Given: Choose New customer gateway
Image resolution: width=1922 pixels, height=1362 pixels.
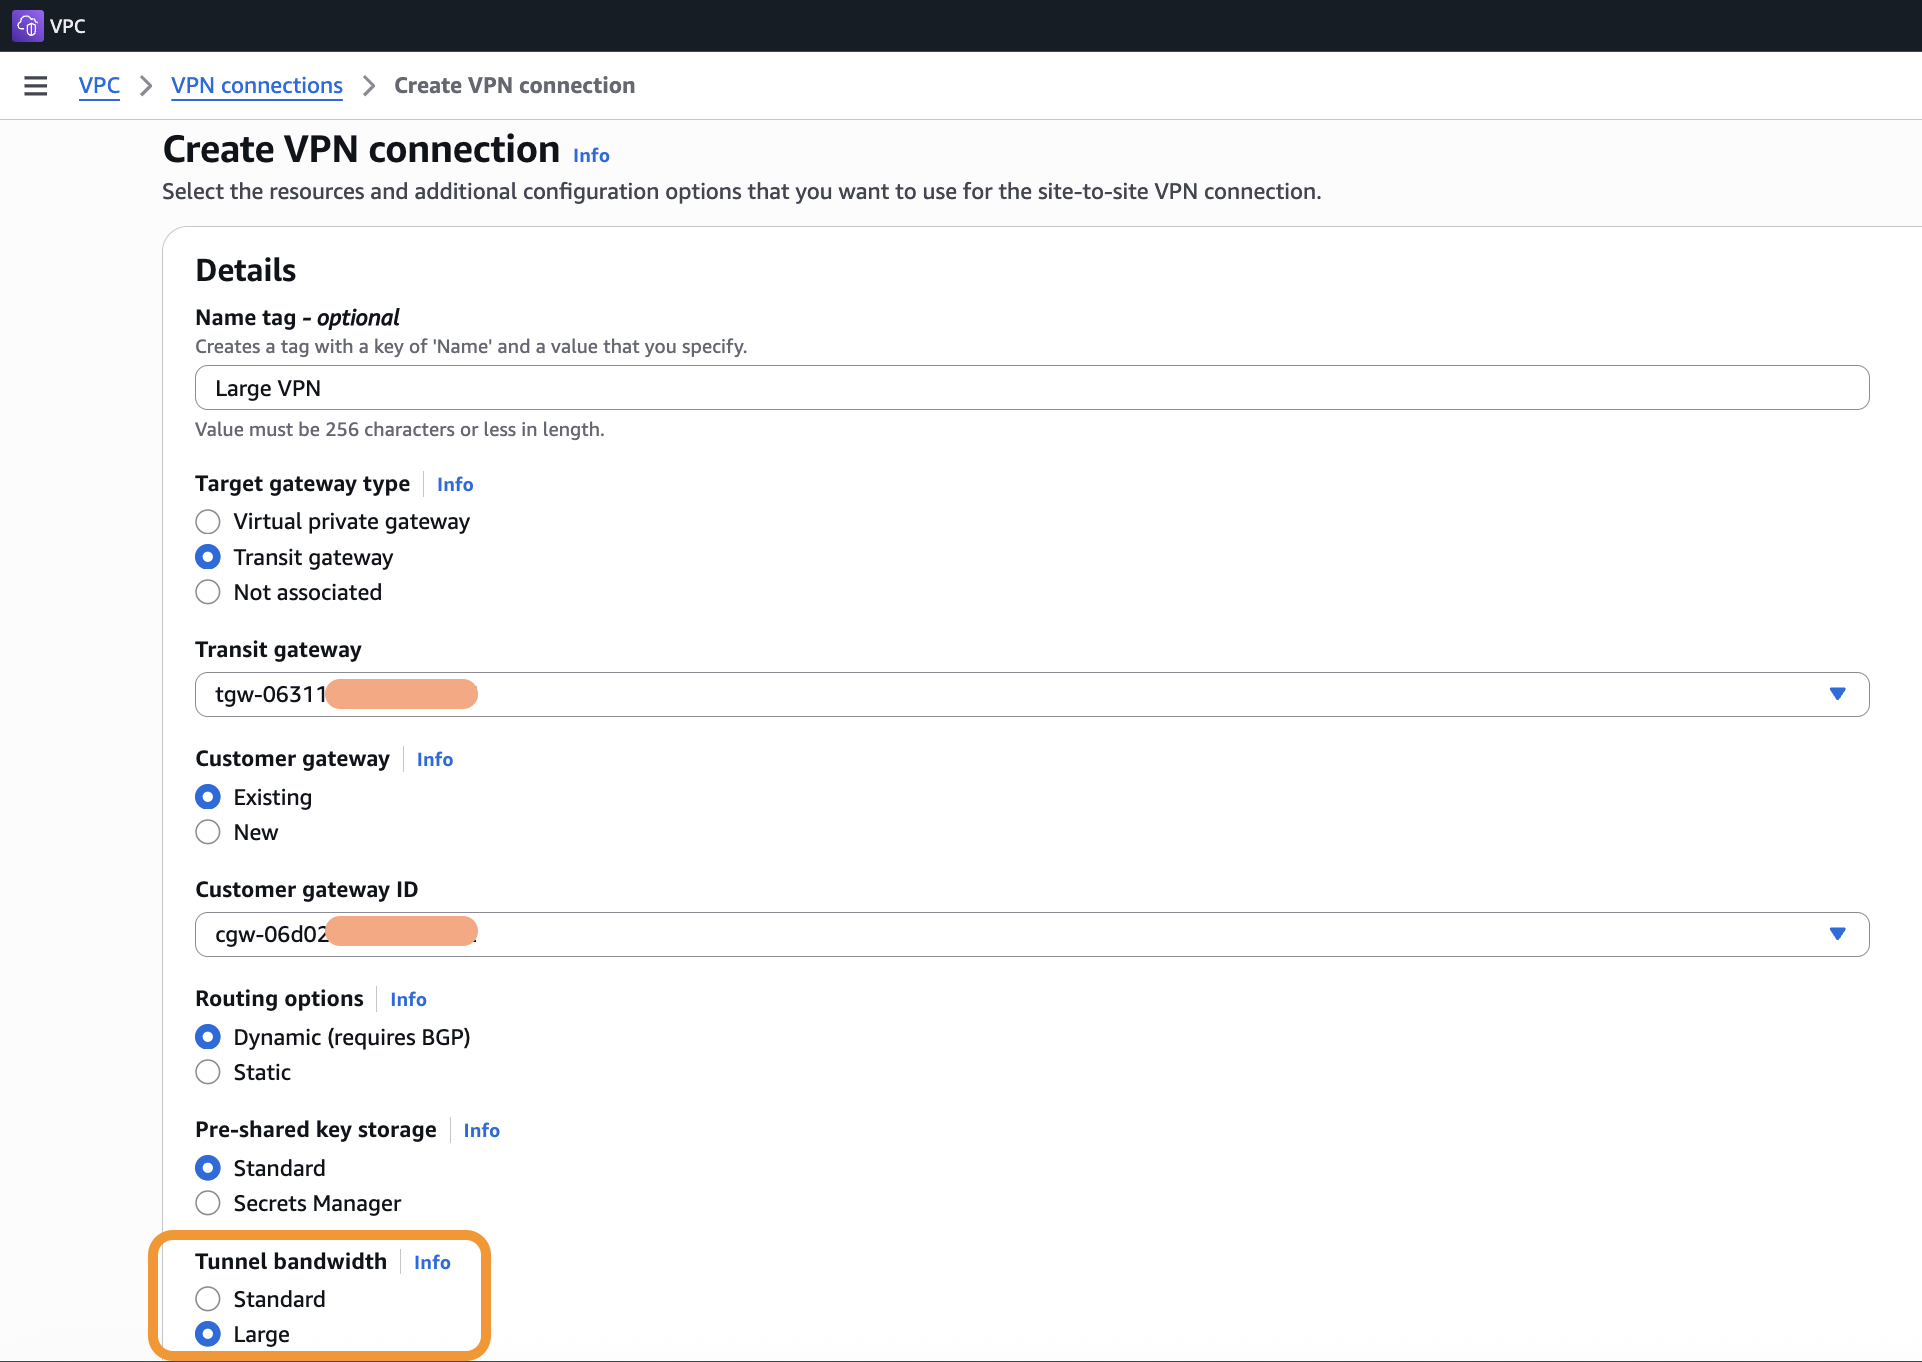Looking at the screenshot, I should (208, 833).
